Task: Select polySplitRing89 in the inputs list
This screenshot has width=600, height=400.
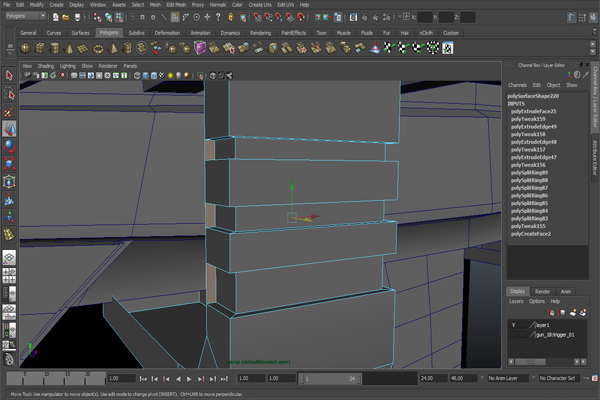Action: coord(529,173)
